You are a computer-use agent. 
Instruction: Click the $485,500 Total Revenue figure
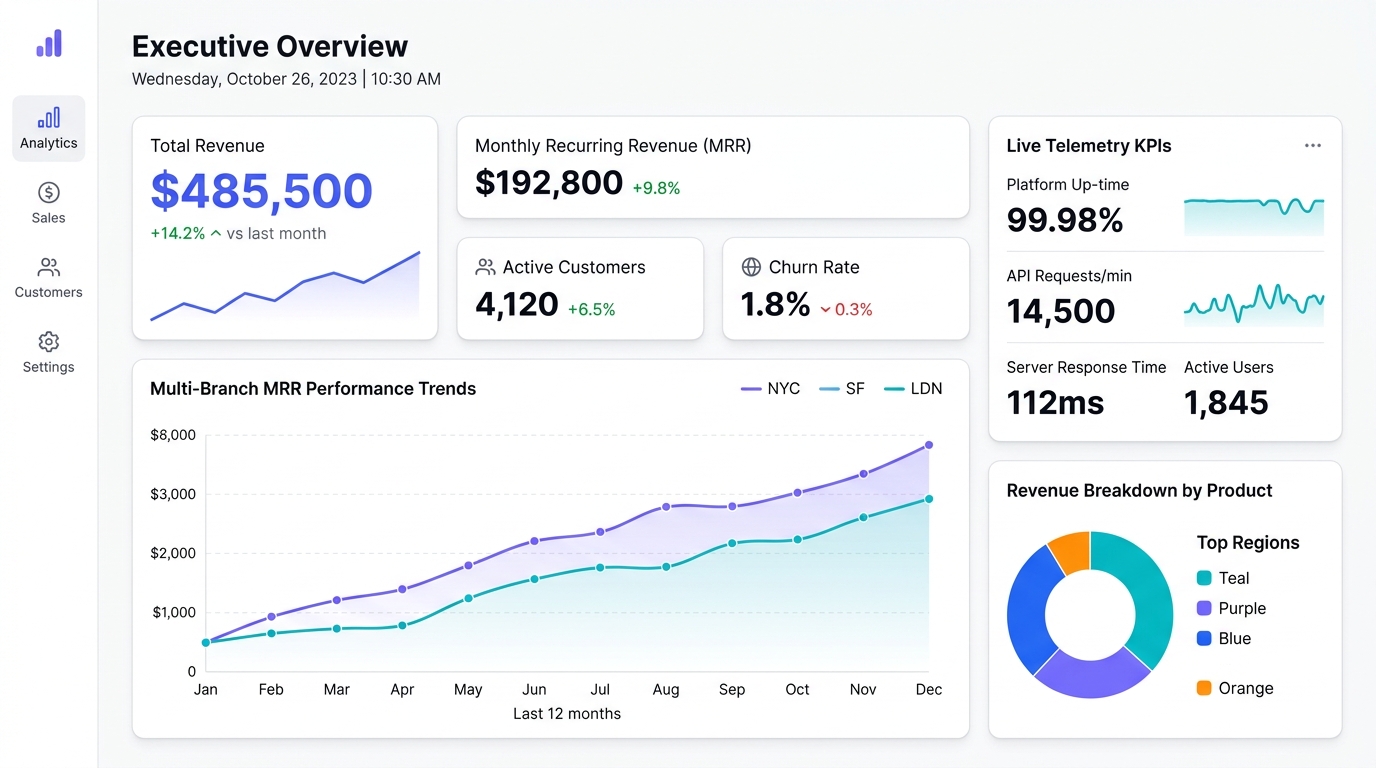tap(261, 191)
